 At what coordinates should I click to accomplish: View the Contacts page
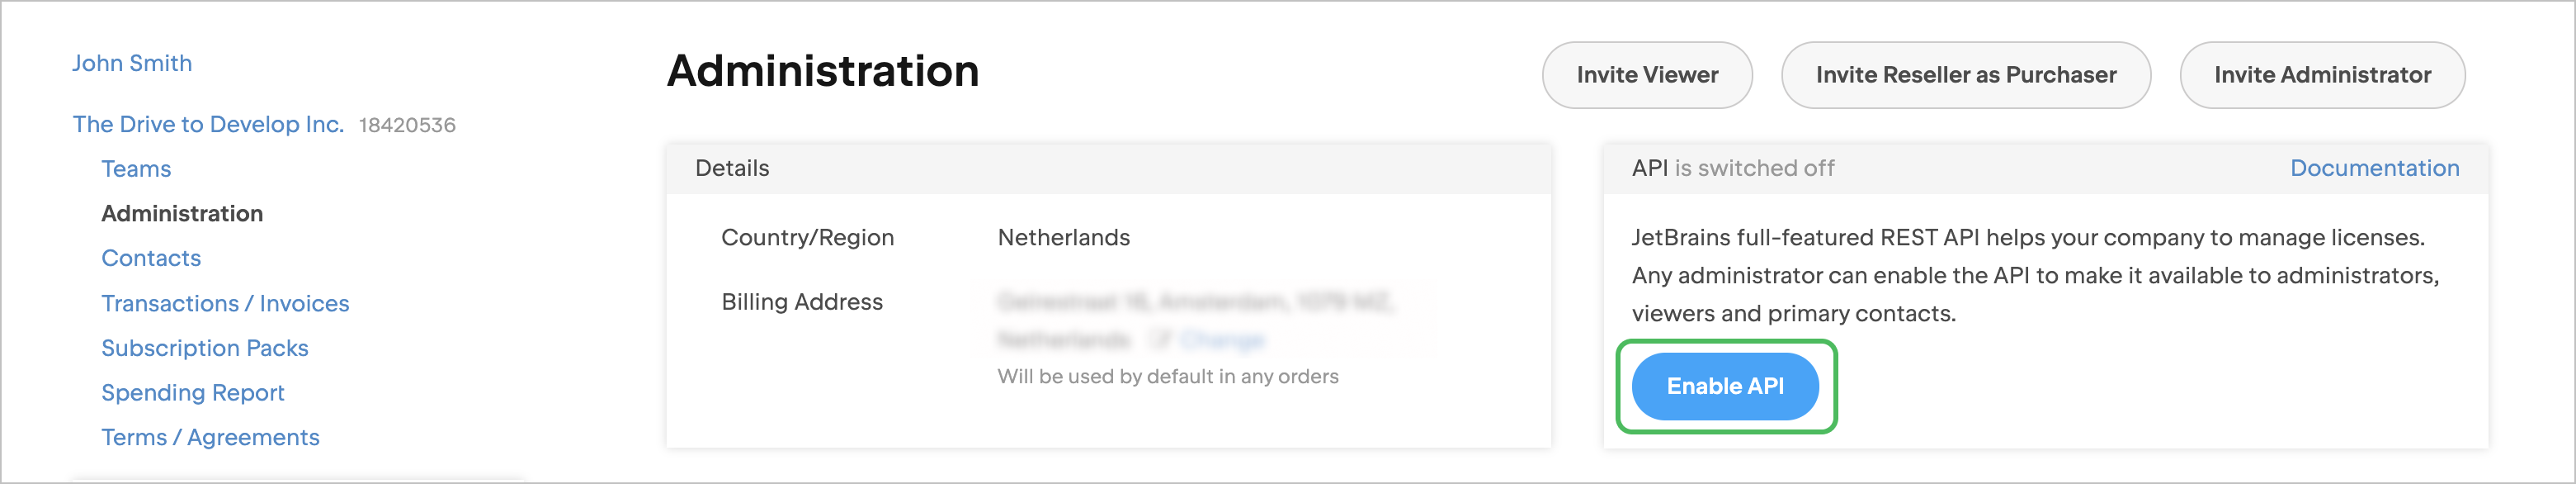[x=150, y=258]
